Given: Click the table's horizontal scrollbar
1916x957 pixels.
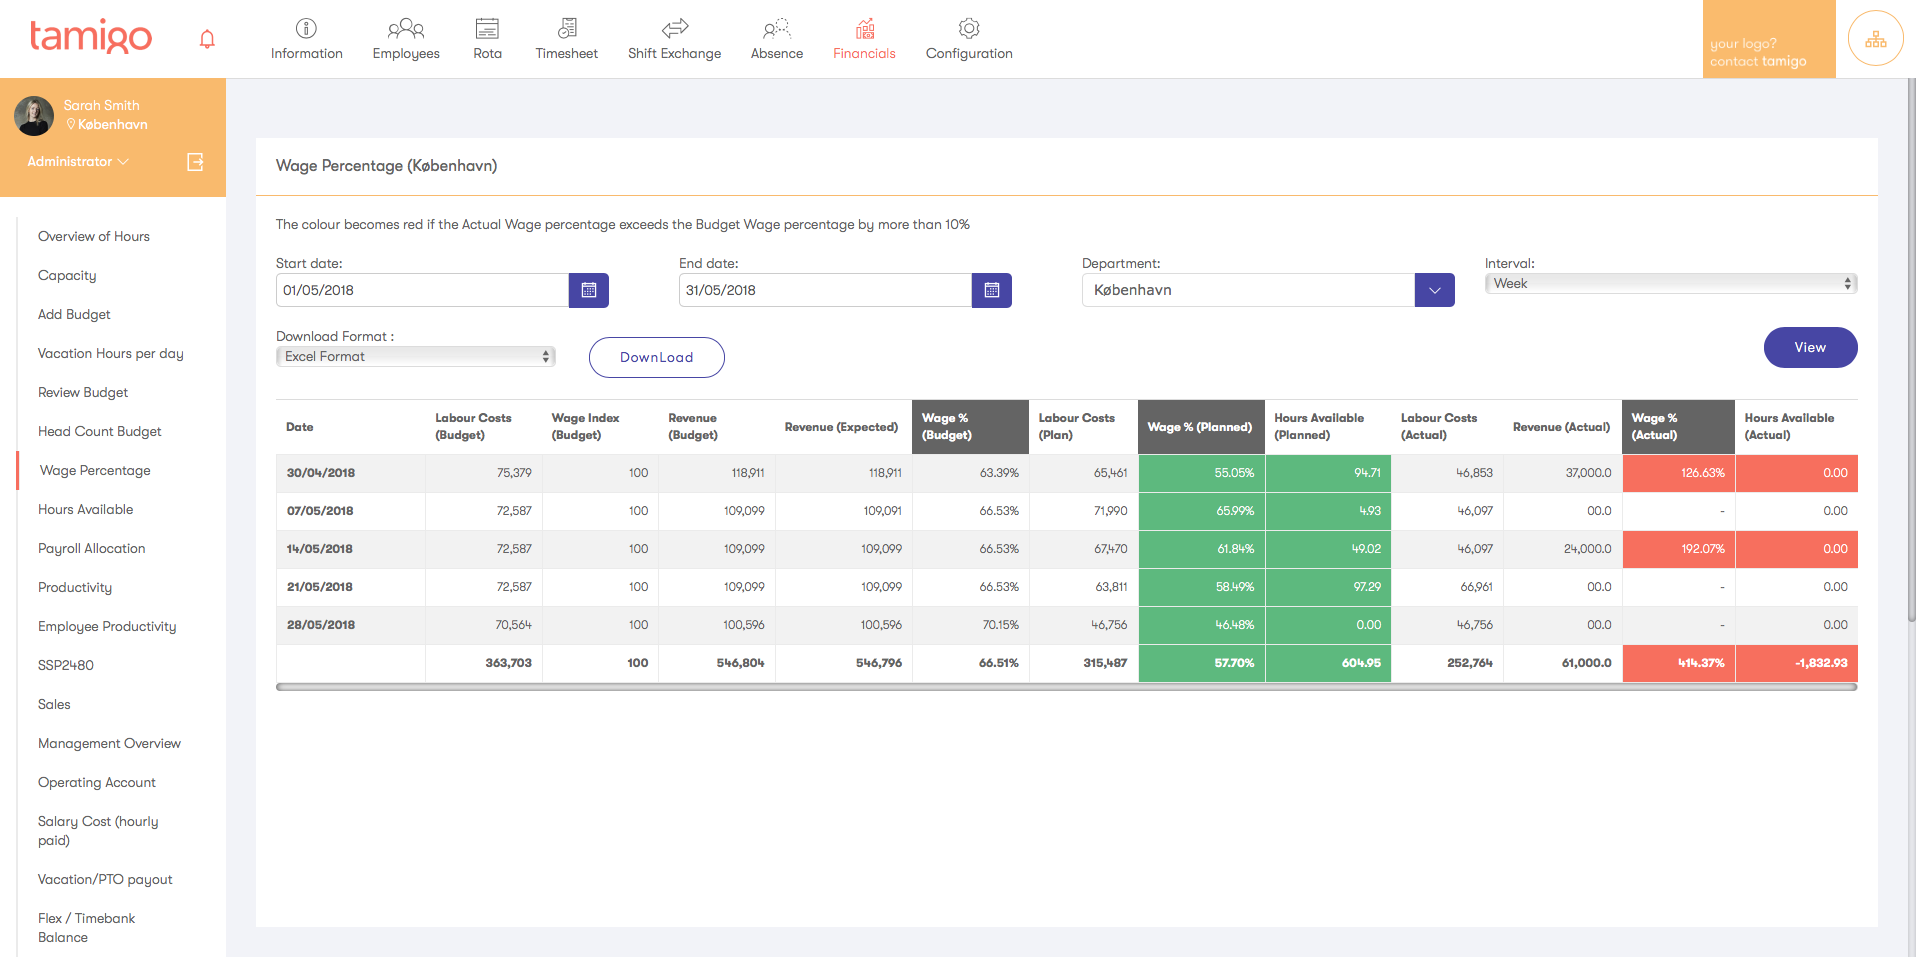Looking at the screenshot, I should point(1067,687).
